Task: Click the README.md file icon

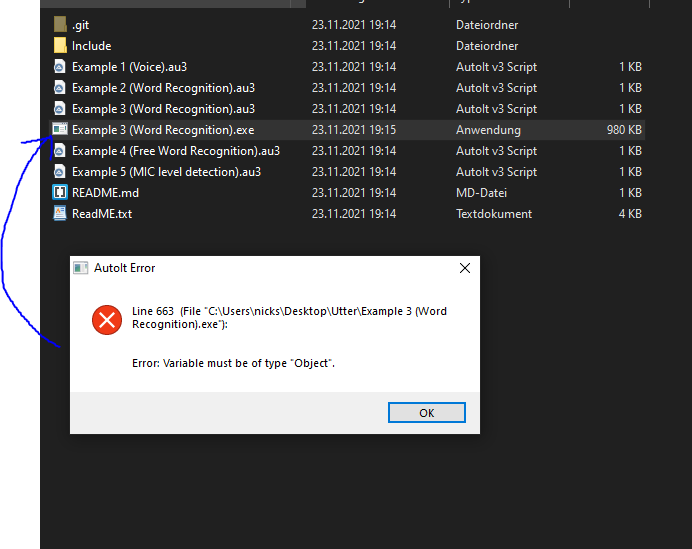Action: [x=60, y=192]
